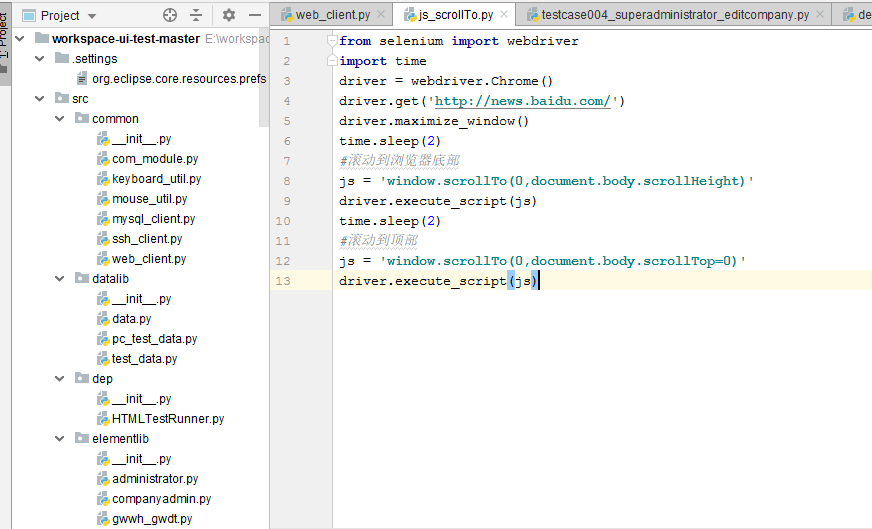
Task: Switch to testcase004_superadministrator_editcompany.py tab
Action: (x=674, y=15)
